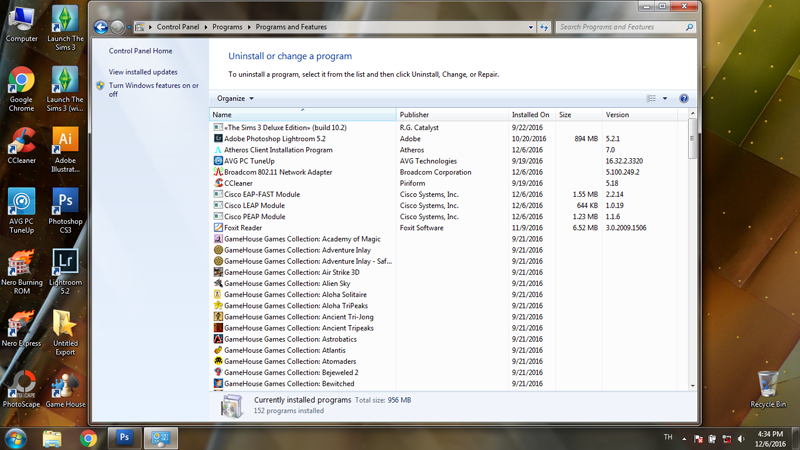Select Untitled Export folder on desktop
This screenshot has height=450, width=800.
tap(65, 333)
